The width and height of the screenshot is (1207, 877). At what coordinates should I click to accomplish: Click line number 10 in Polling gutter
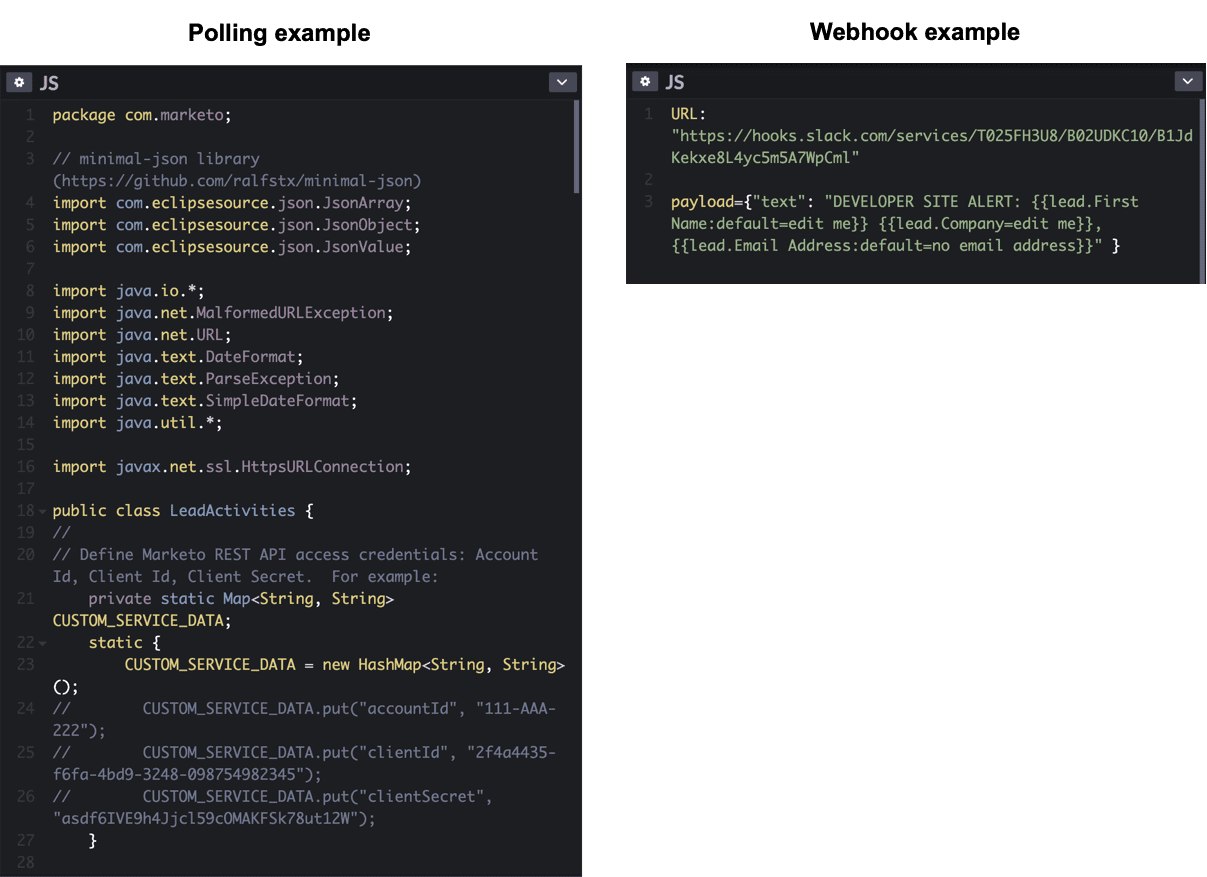click(26, 335)
